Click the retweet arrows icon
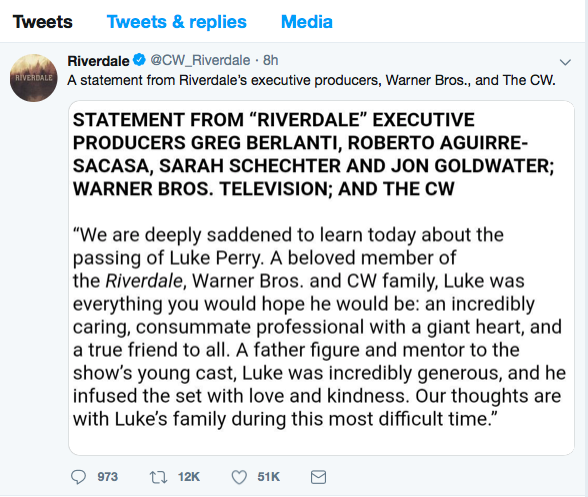588x497 pixels. coord(158,477)
